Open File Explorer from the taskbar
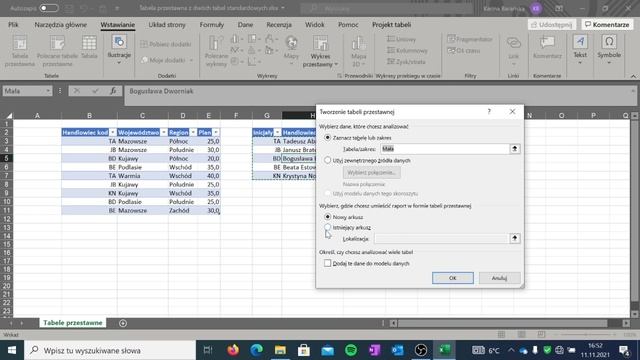Screen dimensions: 640x360 coord(280,350)
